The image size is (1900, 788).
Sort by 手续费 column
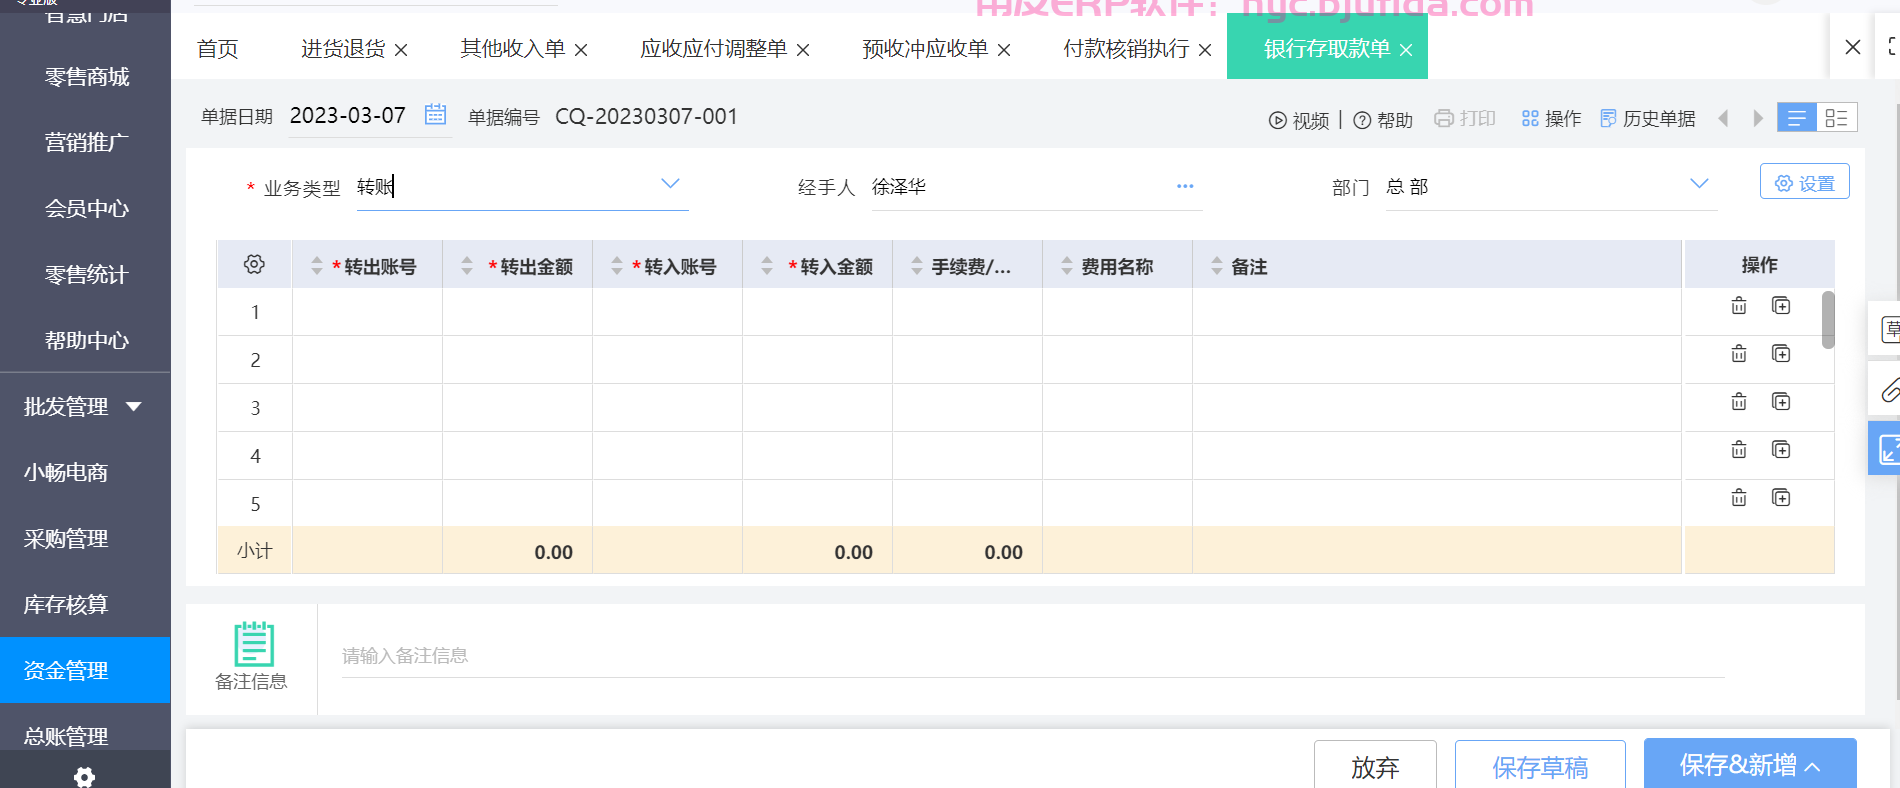pos(916,266)
